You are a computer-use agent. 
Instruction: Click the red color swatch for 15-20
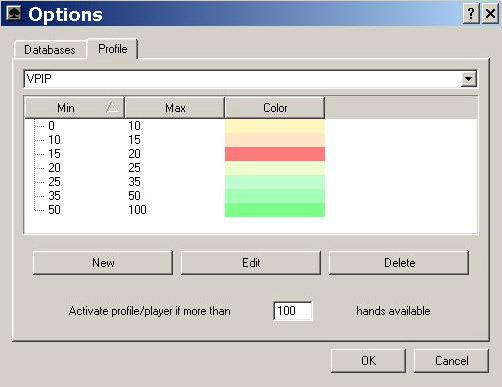pos(275,154)
